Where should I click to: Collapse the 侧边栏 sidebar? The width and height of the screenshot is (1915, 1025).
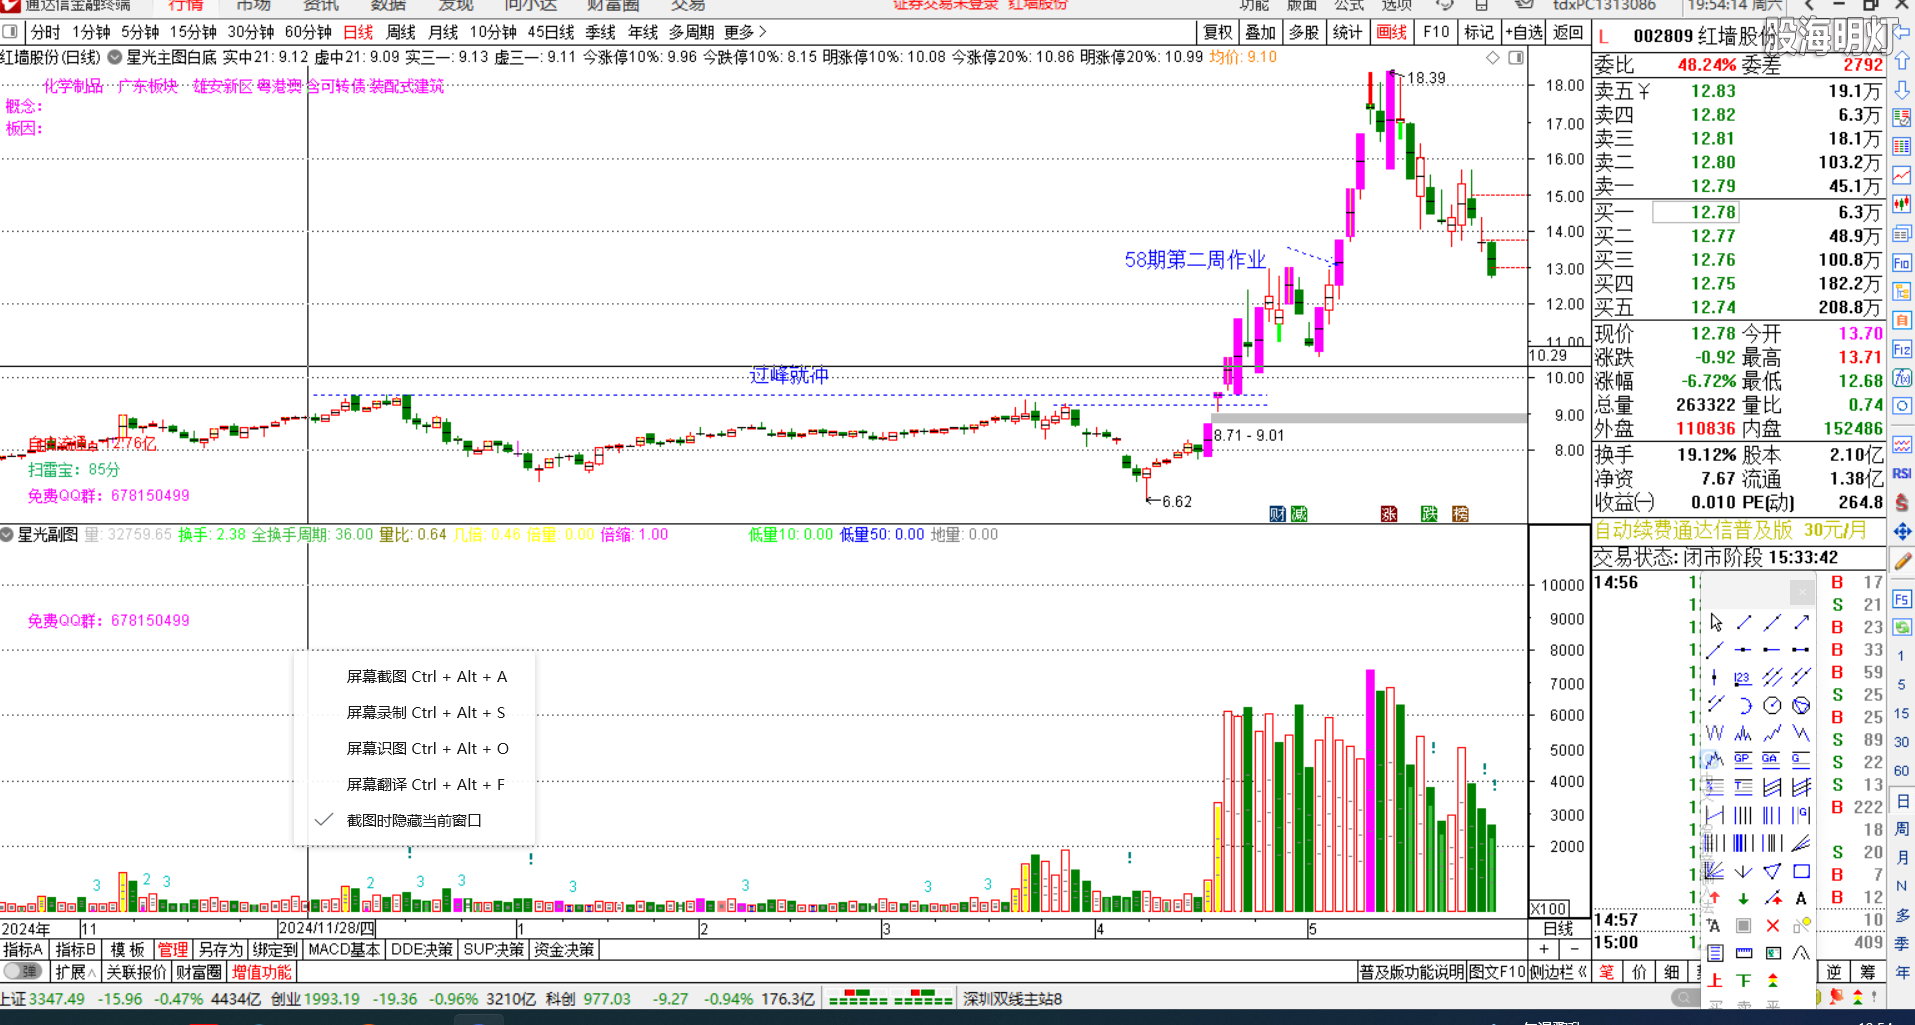(x=1558, y=972)
